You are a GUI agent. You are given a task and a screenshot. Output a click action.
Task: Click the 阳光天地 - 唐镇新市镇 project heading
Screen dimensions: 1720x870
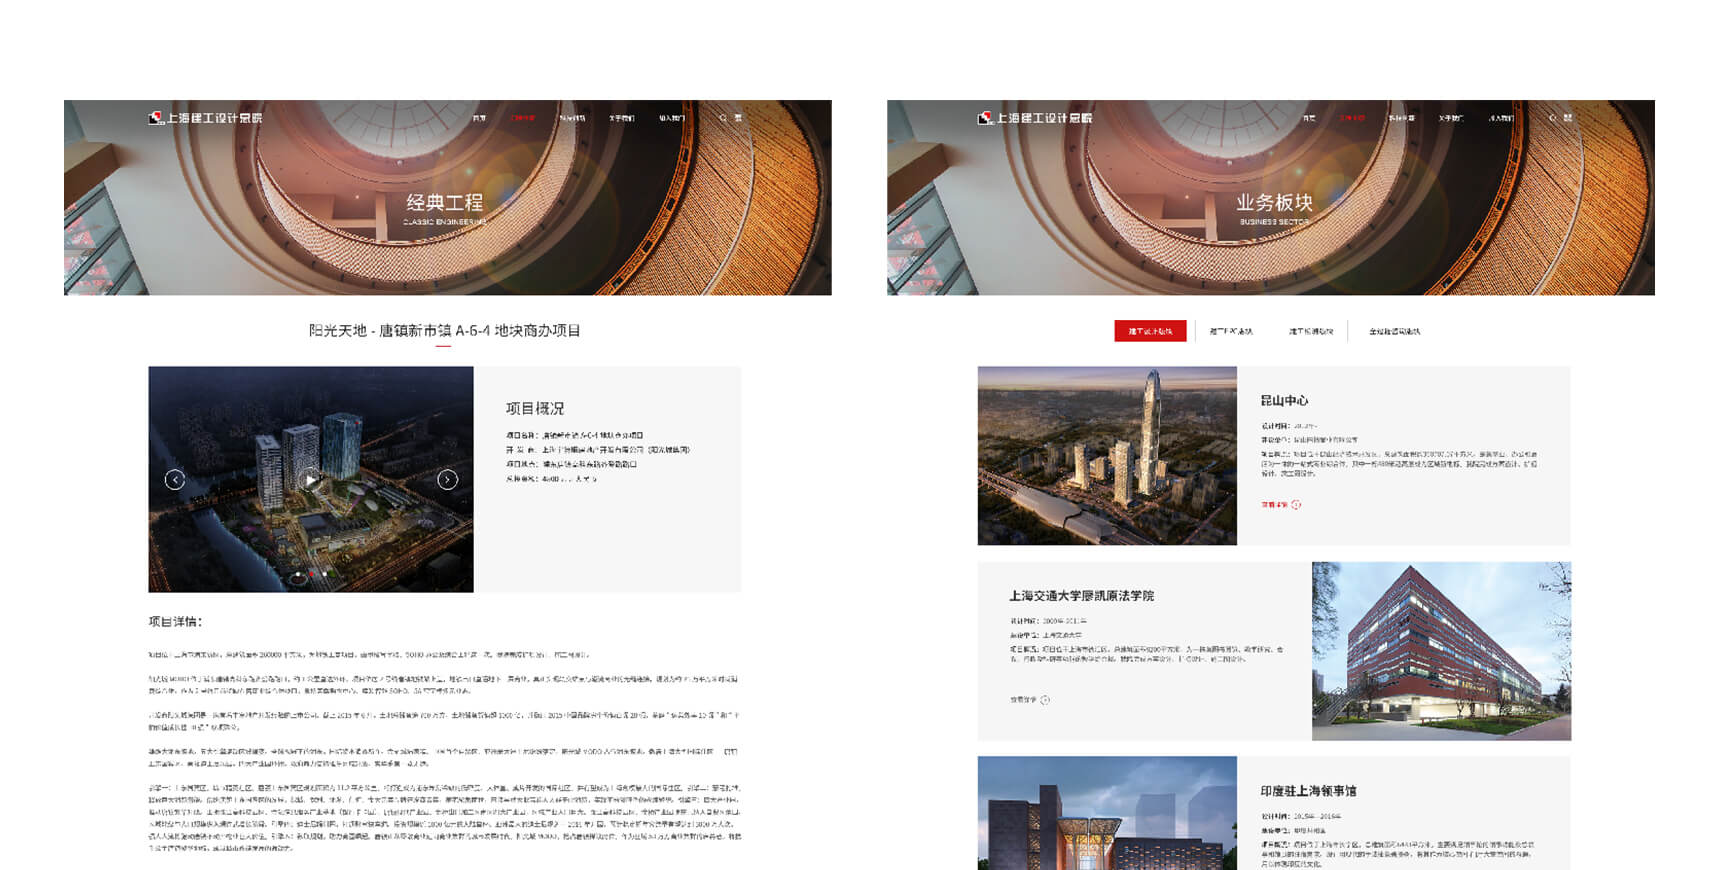click(x=444, y=331)
